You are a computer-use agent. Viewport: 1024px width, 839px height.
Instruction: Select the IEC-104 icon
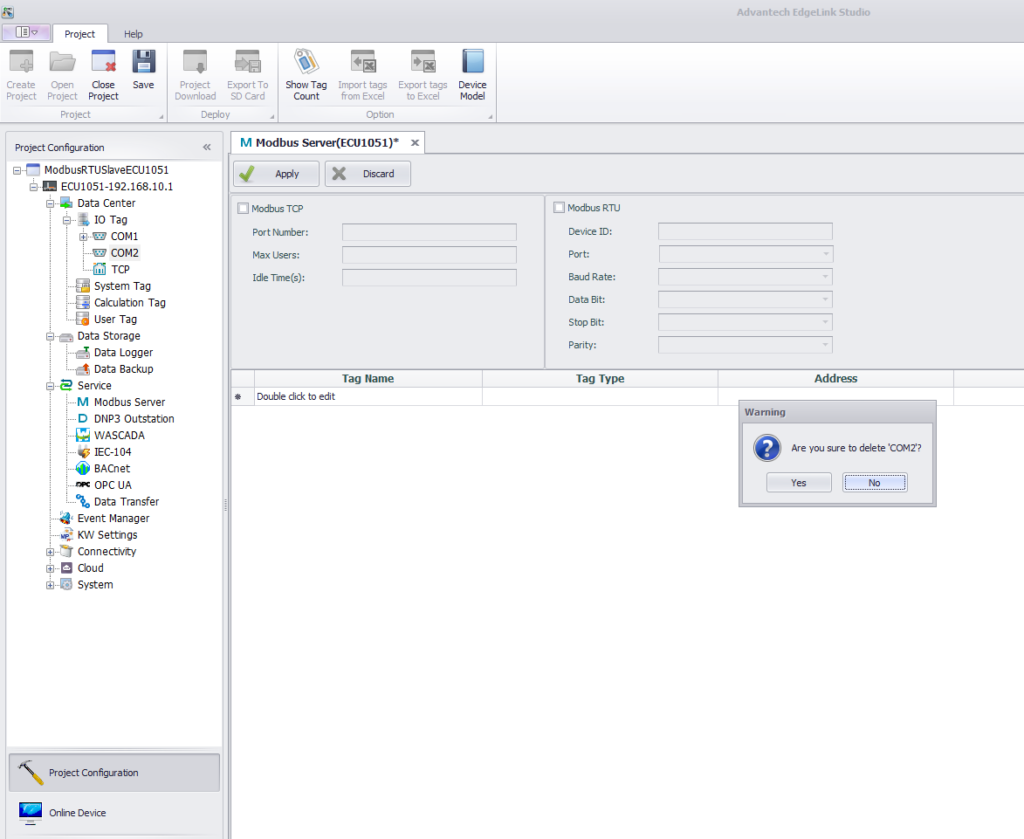tap(83, 452)
